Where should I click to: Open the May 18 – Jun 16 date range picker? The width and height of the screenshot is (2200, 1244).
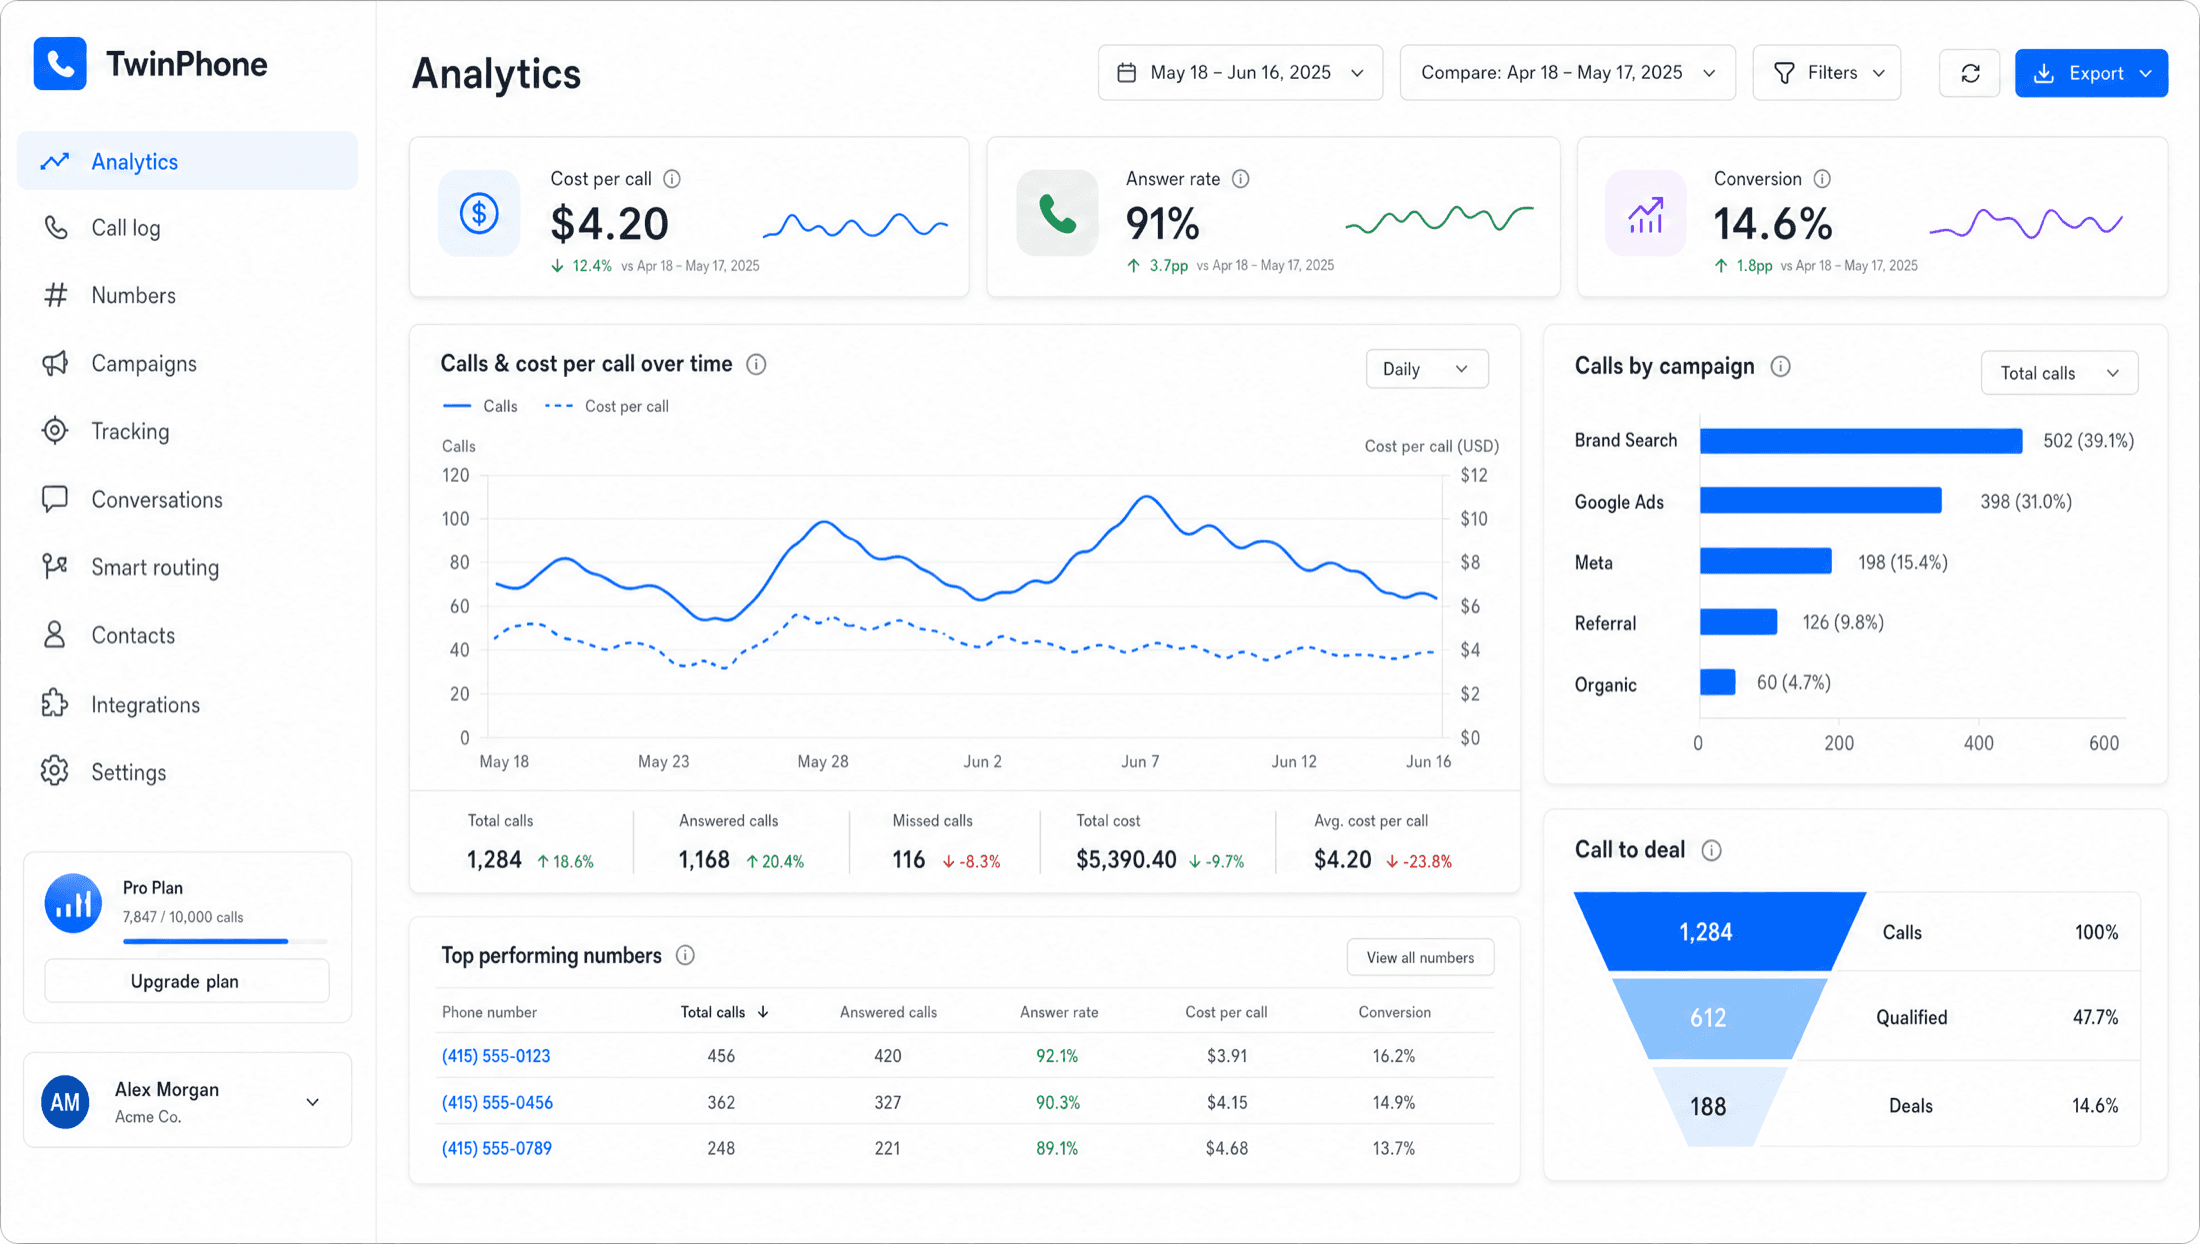pyautogui.click(x=1240, y=73)
